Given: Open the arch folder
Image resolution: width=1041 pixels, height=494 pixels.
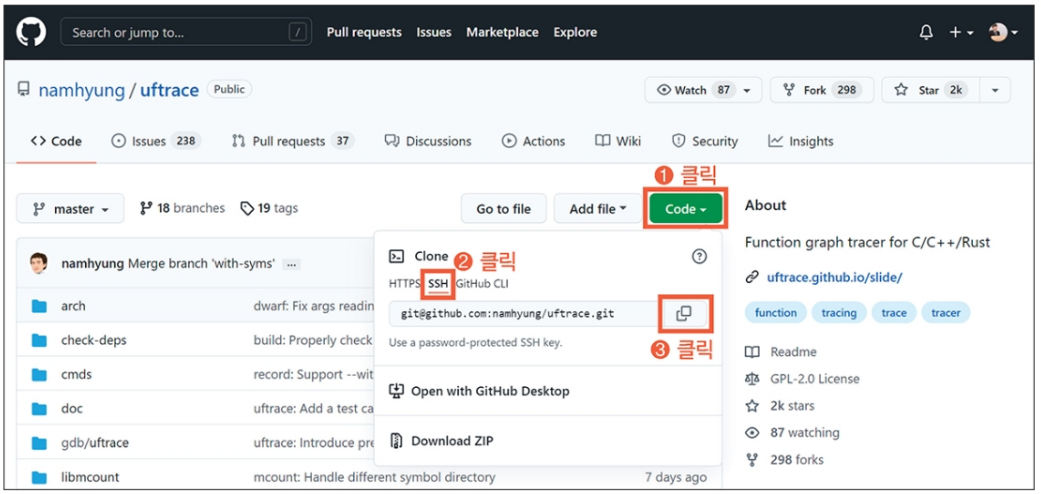Looking at the screenshot, I should [73, 306].
